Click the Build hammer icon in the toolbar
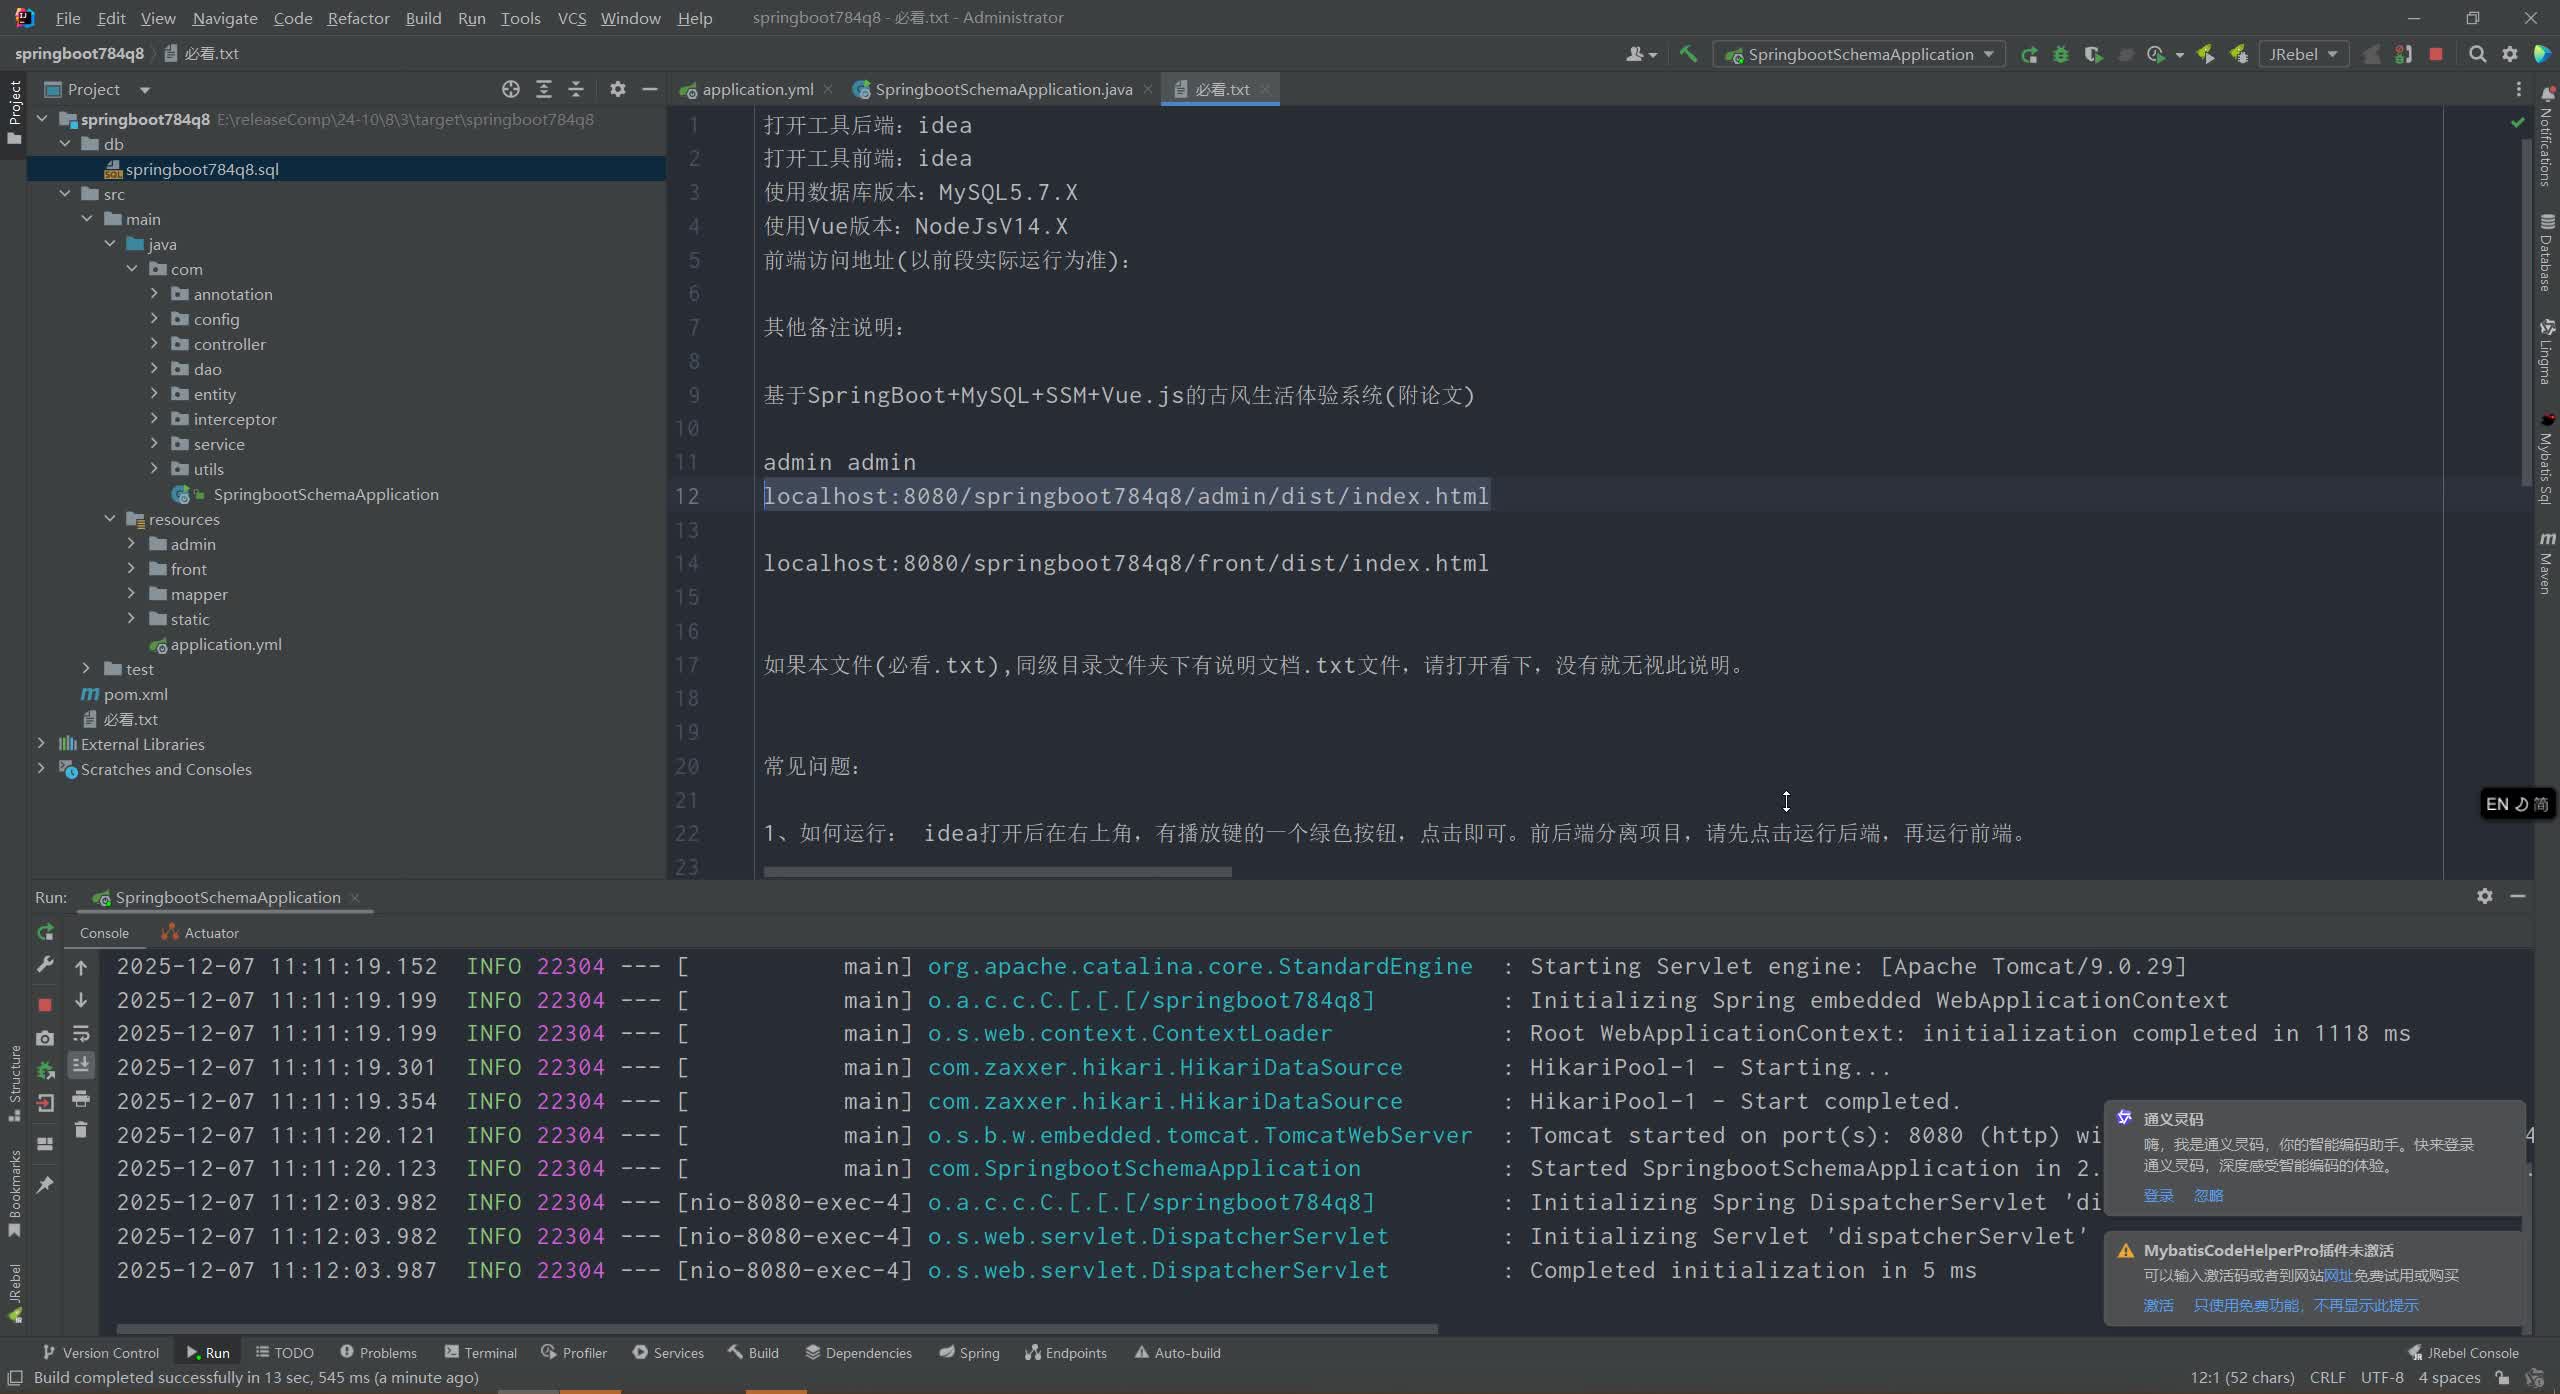The image size is (2560, 1394). (1689, 54)
